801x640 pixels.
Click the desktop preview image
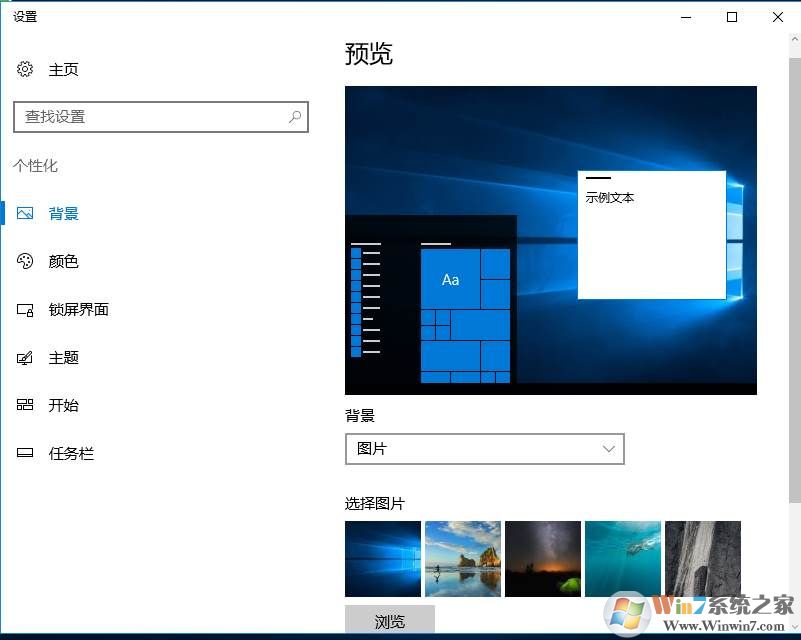[550, 240]
